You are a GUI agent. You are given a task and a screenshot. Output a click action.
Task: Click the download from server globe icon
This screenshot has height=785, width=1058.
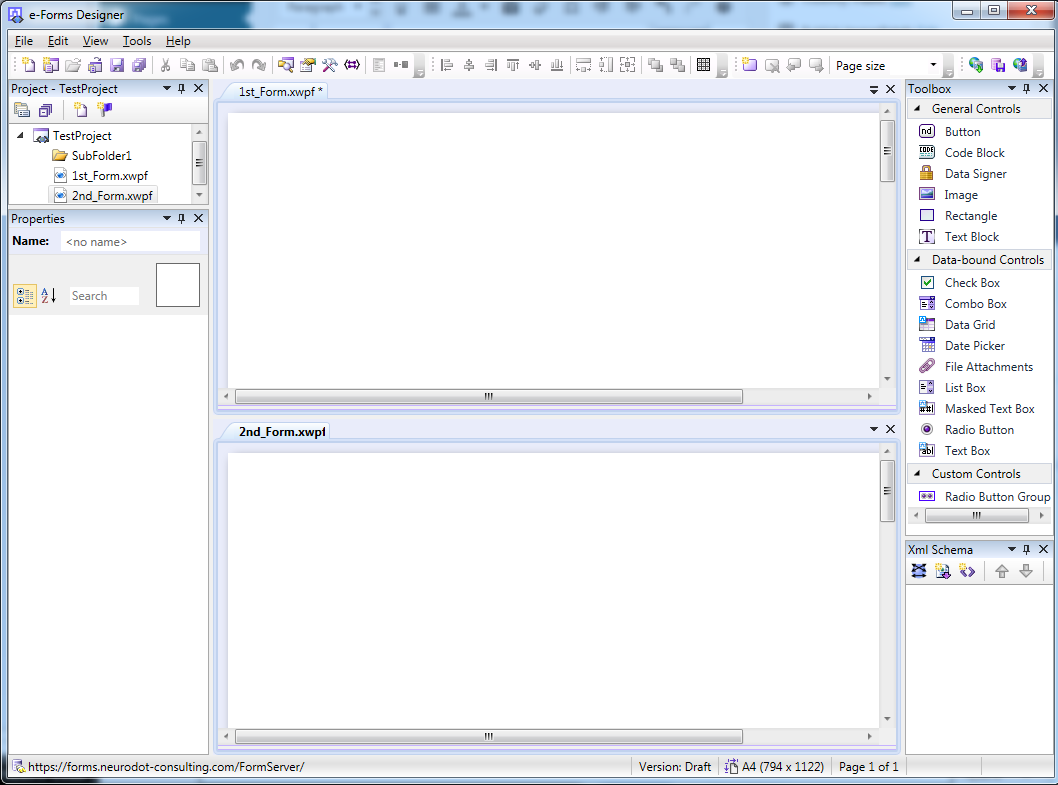(x=976, y=65)
